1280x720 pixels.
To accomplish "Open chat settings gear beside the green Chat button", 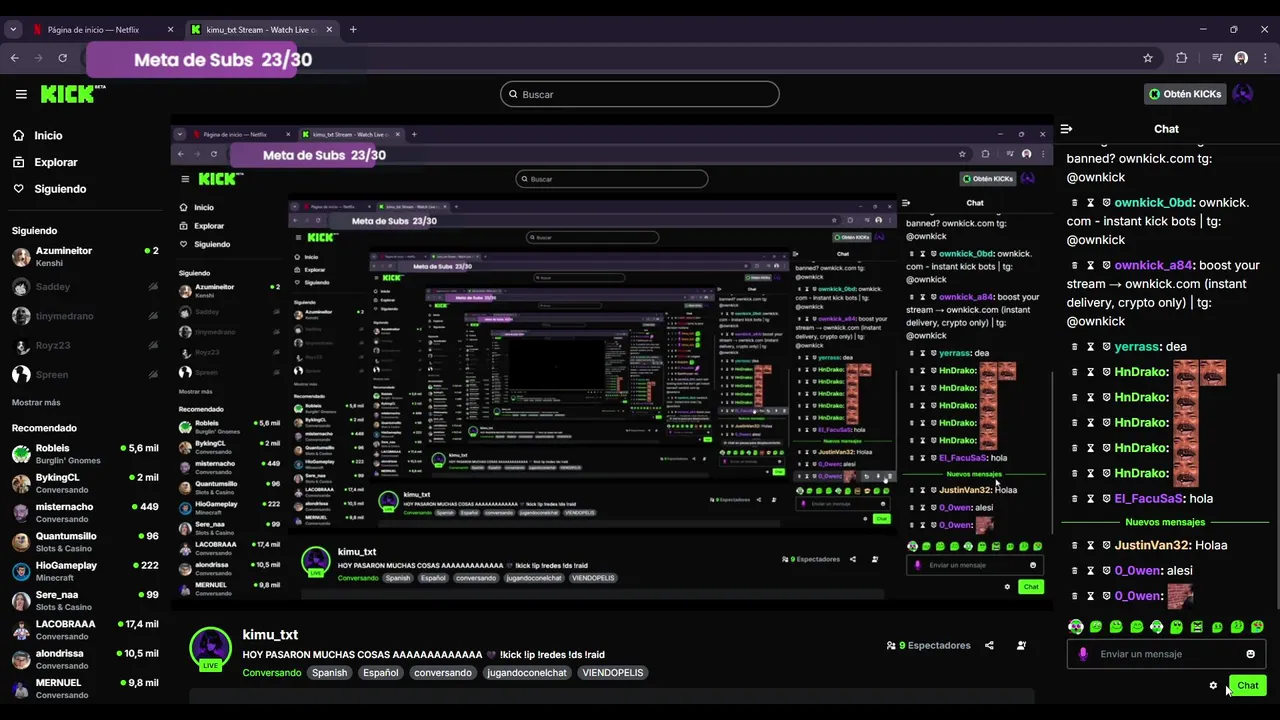I will coord(1213,686).
